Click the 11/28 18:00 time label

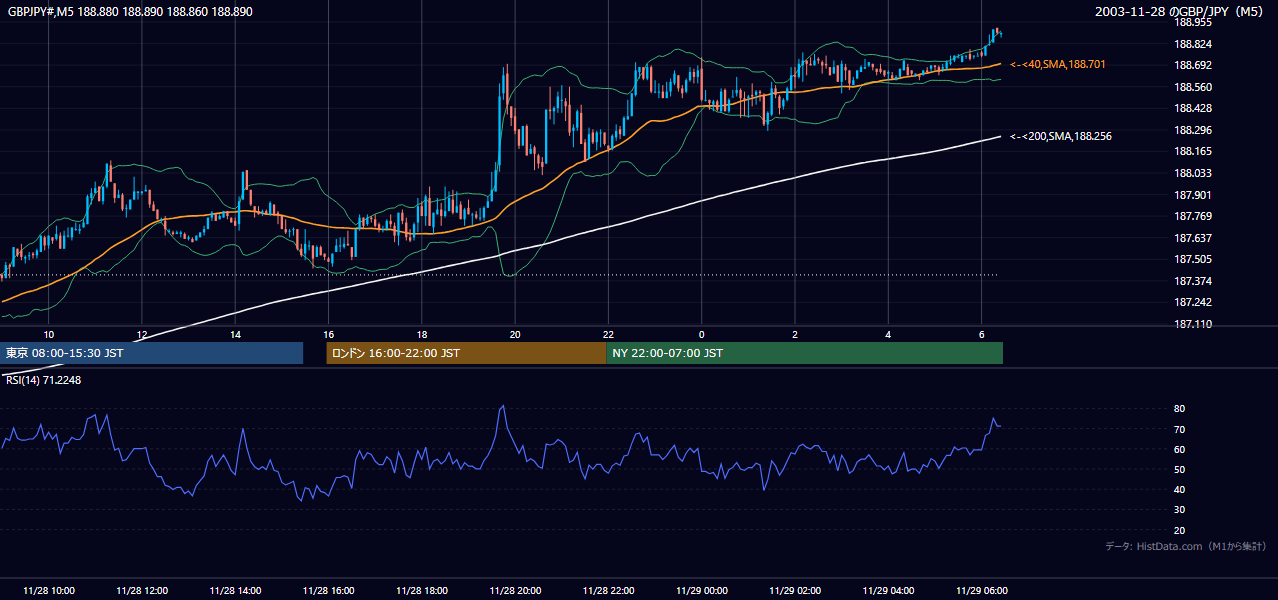pyautogui.click(x=422, y=590)
